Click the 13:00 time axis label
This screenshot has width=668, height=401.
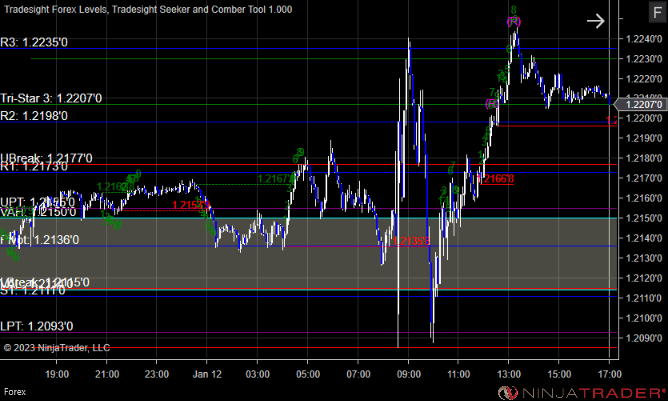click(509, 374)
